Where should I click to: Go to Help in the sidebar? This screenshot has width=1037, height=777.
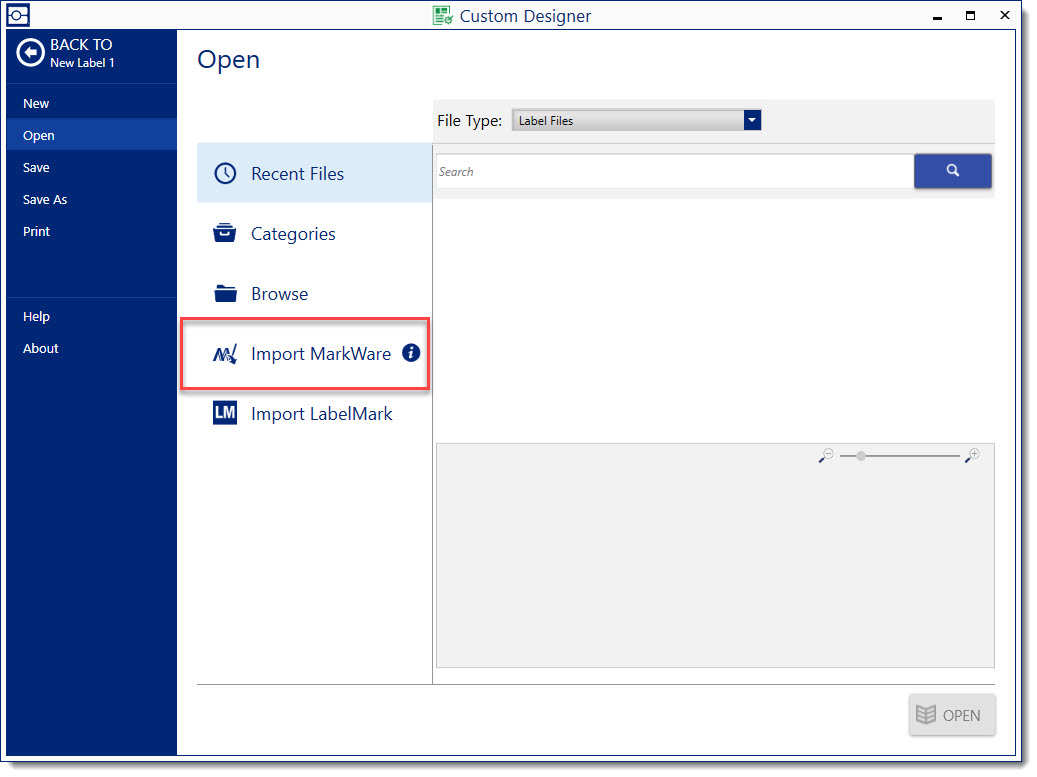tap(36, 316)
